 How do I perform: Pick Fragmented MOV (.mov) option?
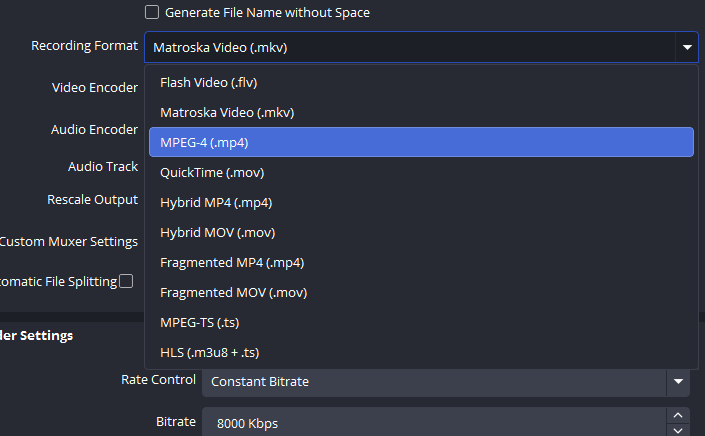(x=421, y=293)
